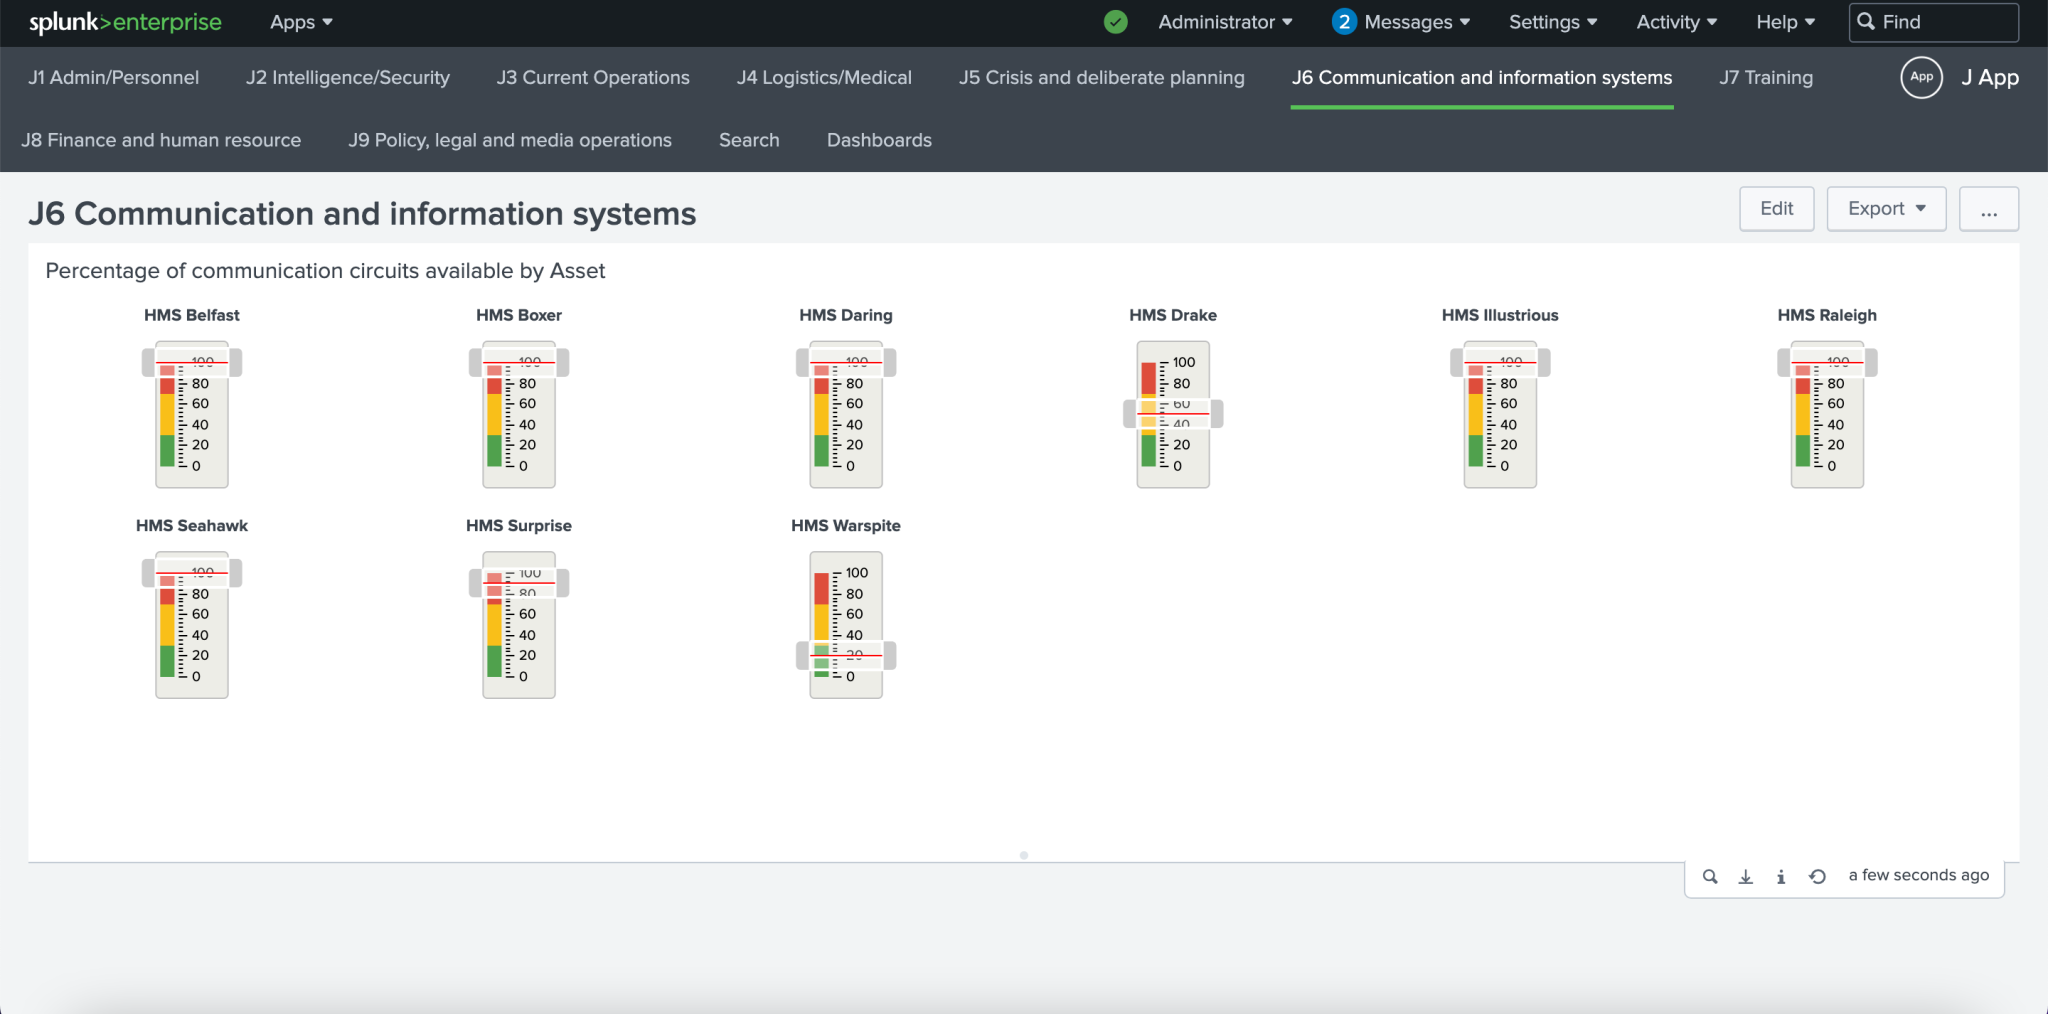The image size is (2048, 1014).
Task: Click HMS Warspite lower gauge handle
Action: click(x=845, y=655)
